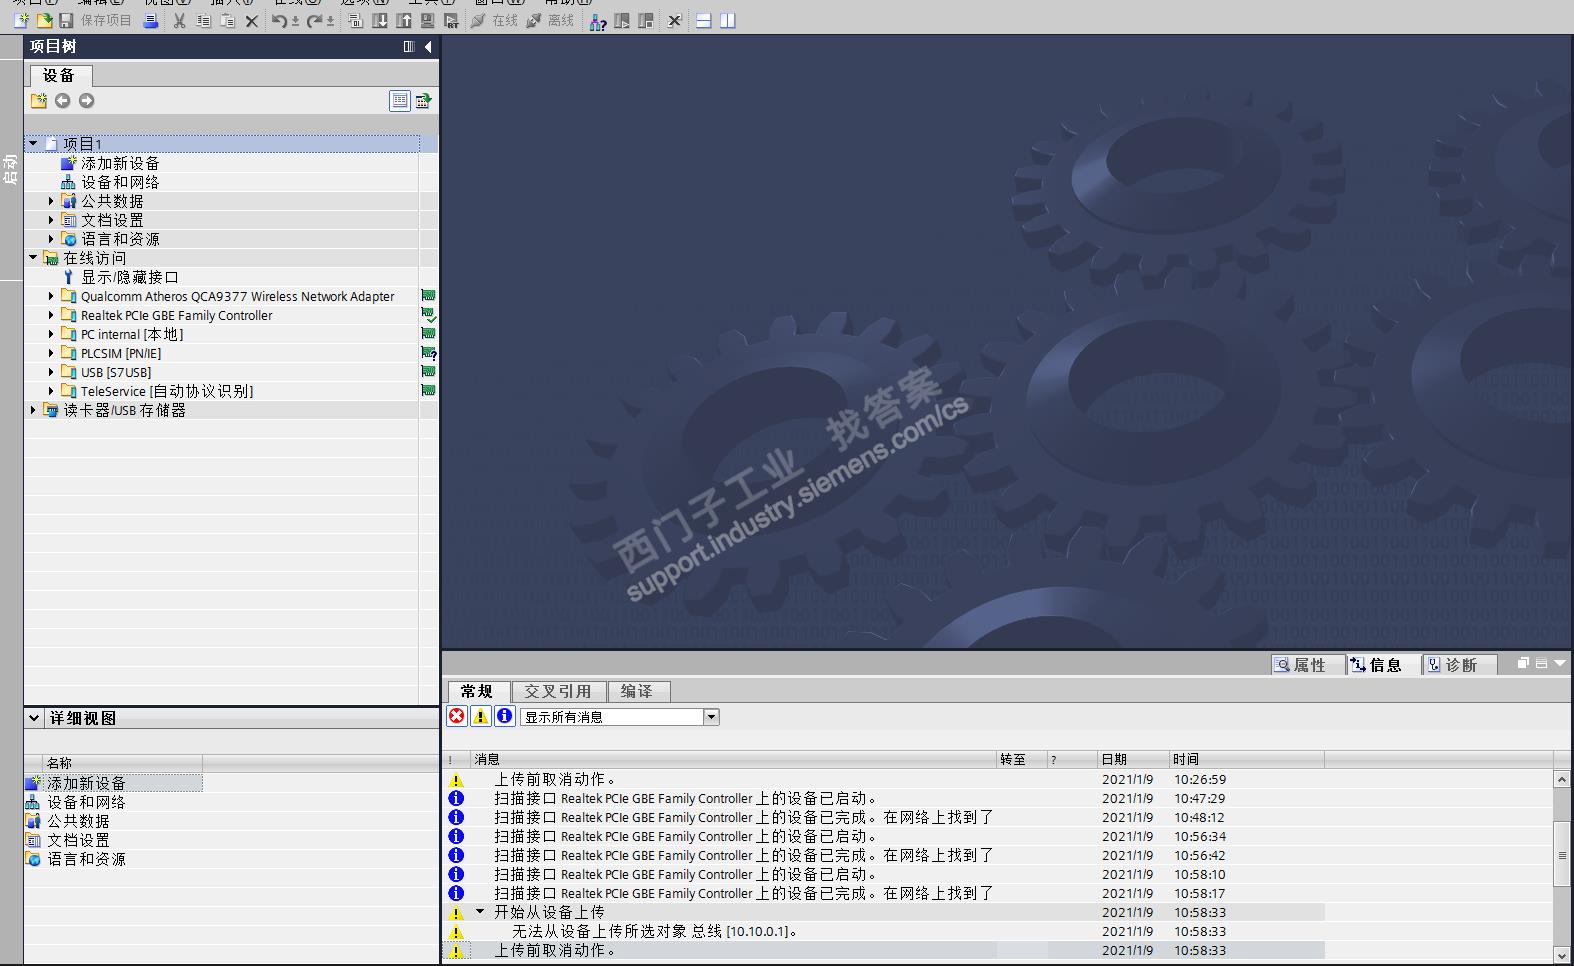Open the 显示所有消息 filter dropdown
The image size is (1574, 966).
(711, 717)
